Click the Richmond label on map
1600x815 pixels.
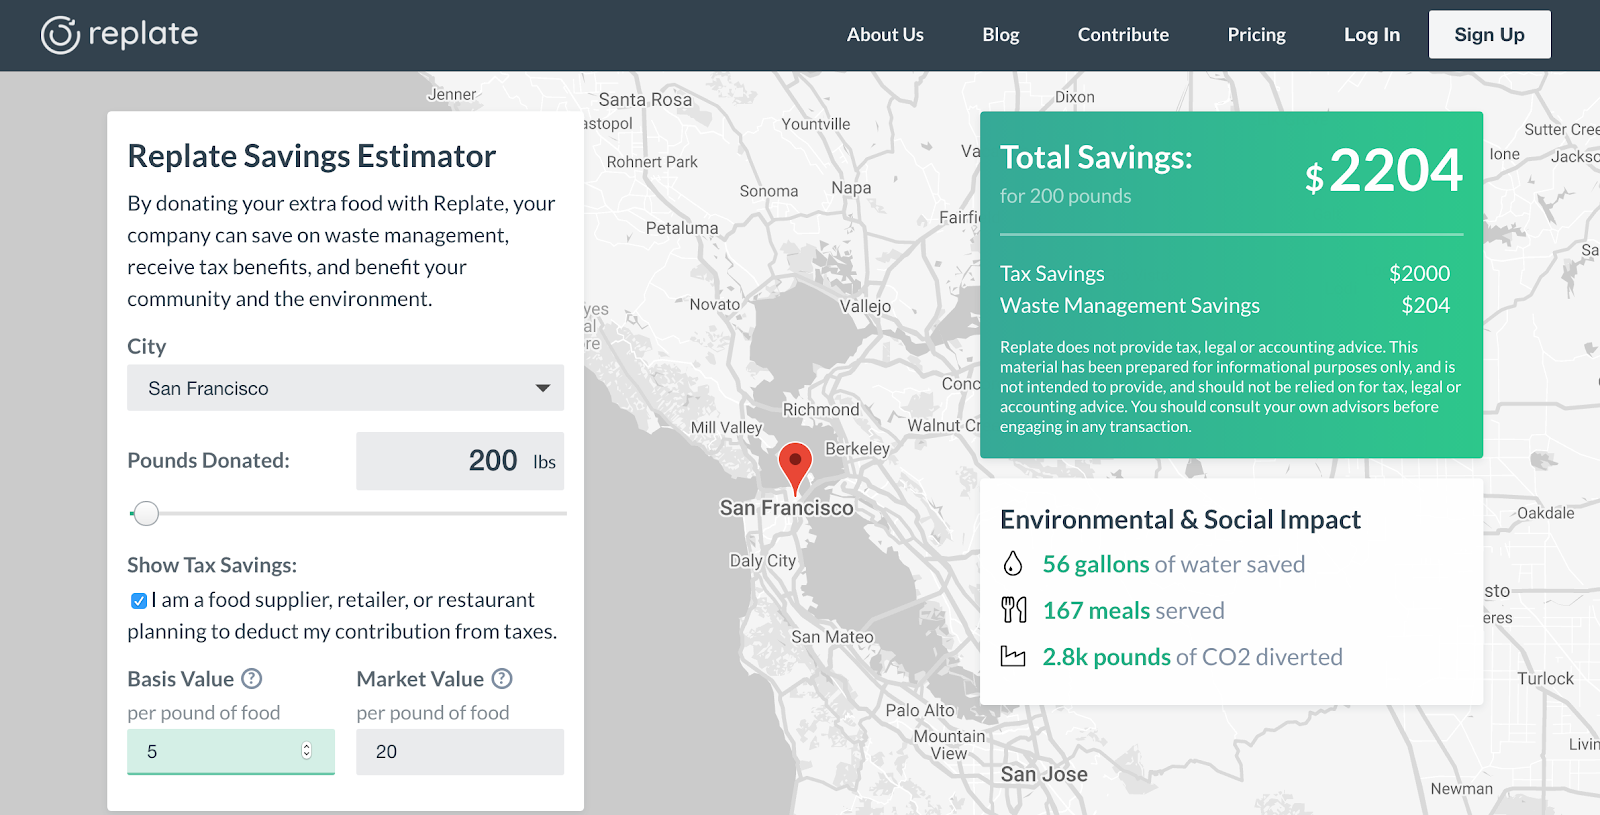point(821,409)
